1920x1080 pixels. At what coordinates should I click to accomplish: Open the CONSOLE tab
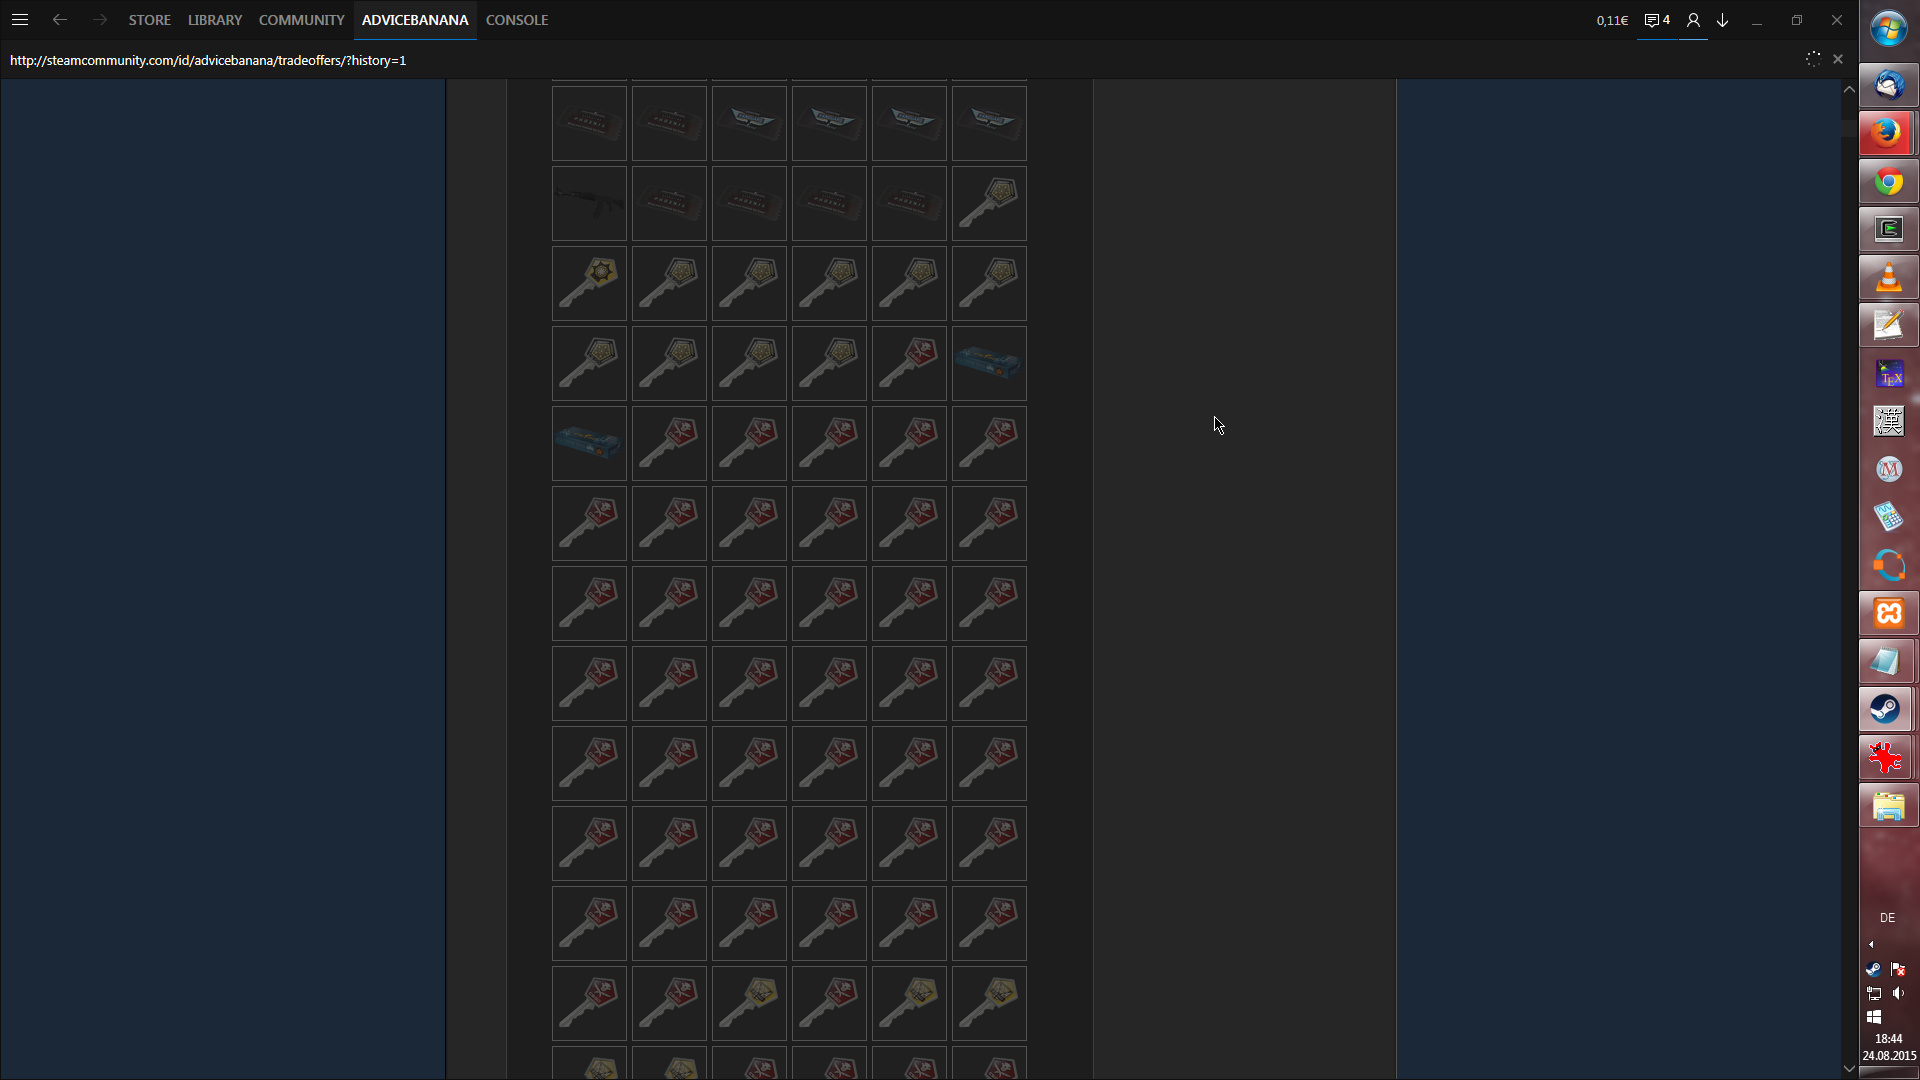coord(517,20)
